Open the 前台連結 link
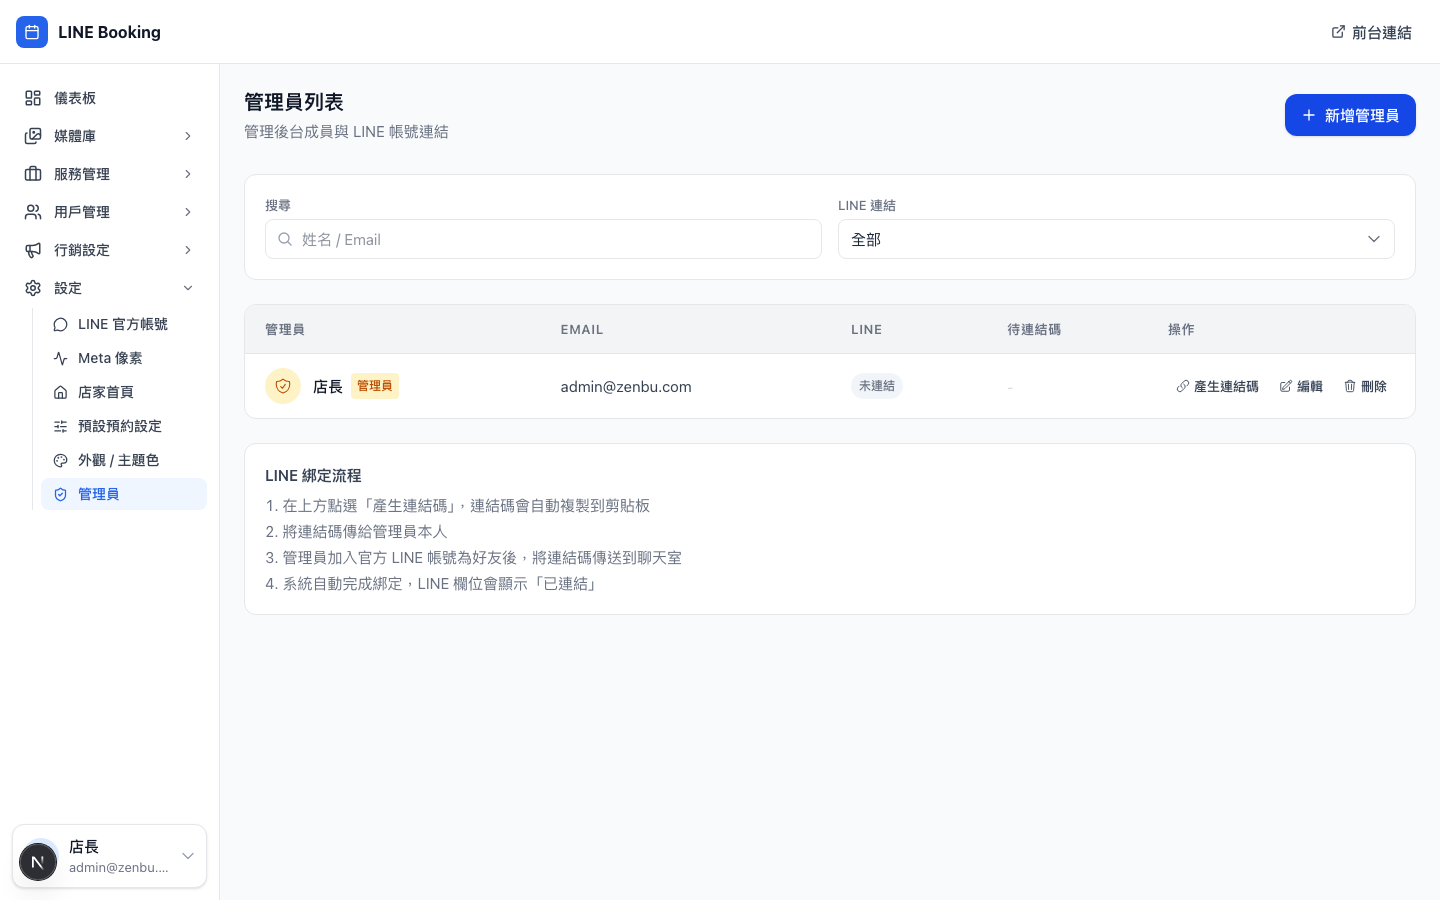The height and width of the screenshot is (900, 1440). 1372,32
